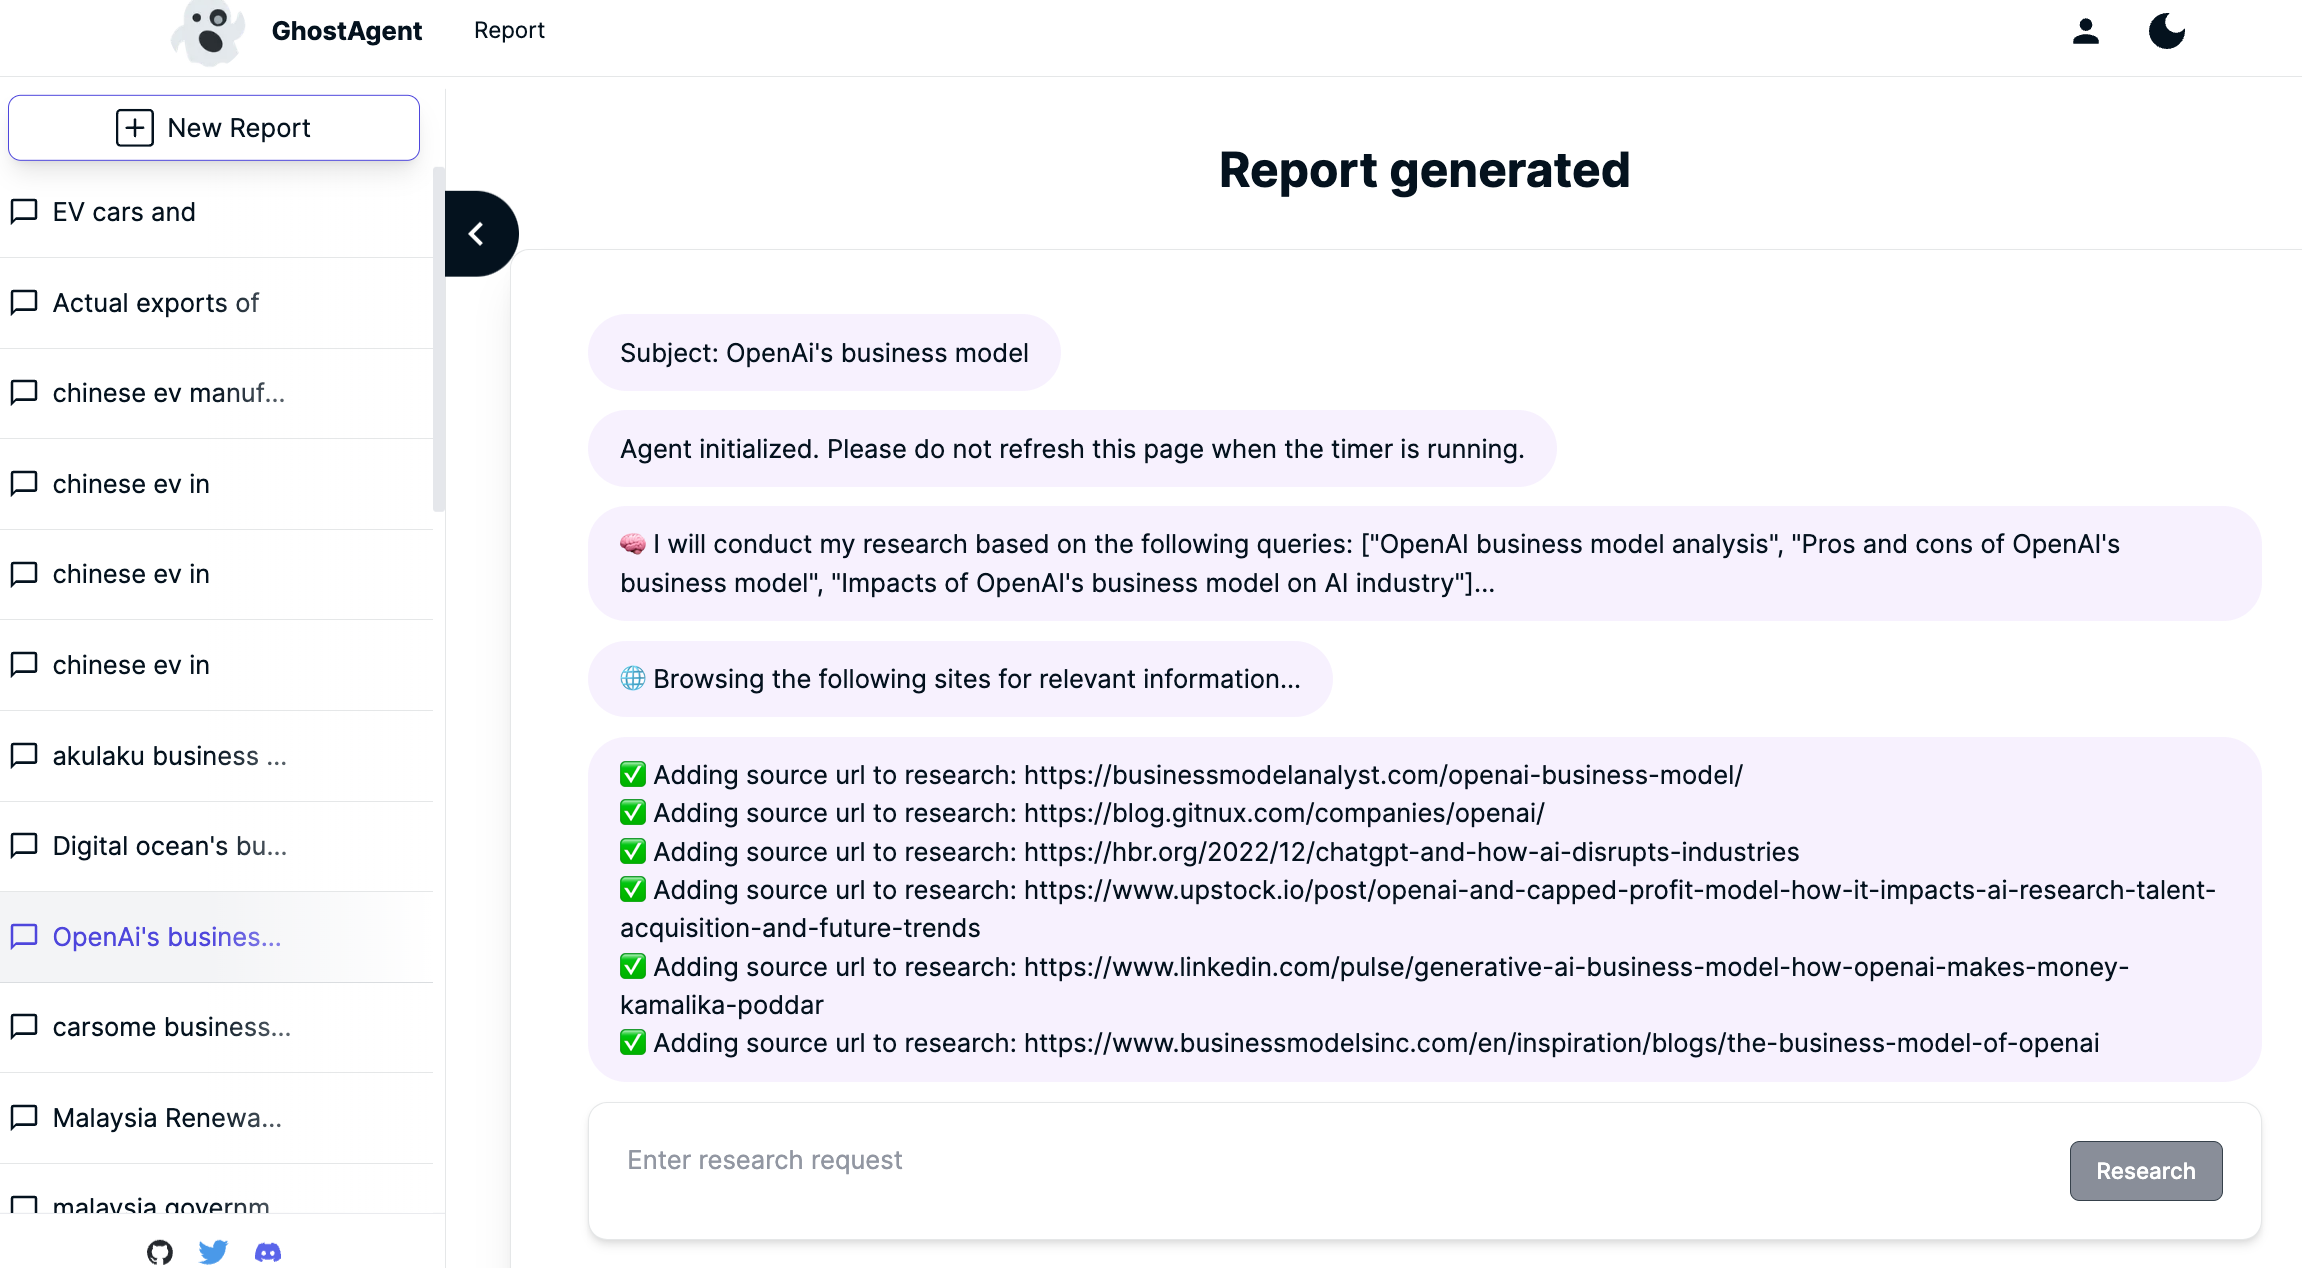Image resolution: width=2302 pixels, height=1268 pixels.
Task: Open the user profile icon
Action: [x=2085, y=31]
